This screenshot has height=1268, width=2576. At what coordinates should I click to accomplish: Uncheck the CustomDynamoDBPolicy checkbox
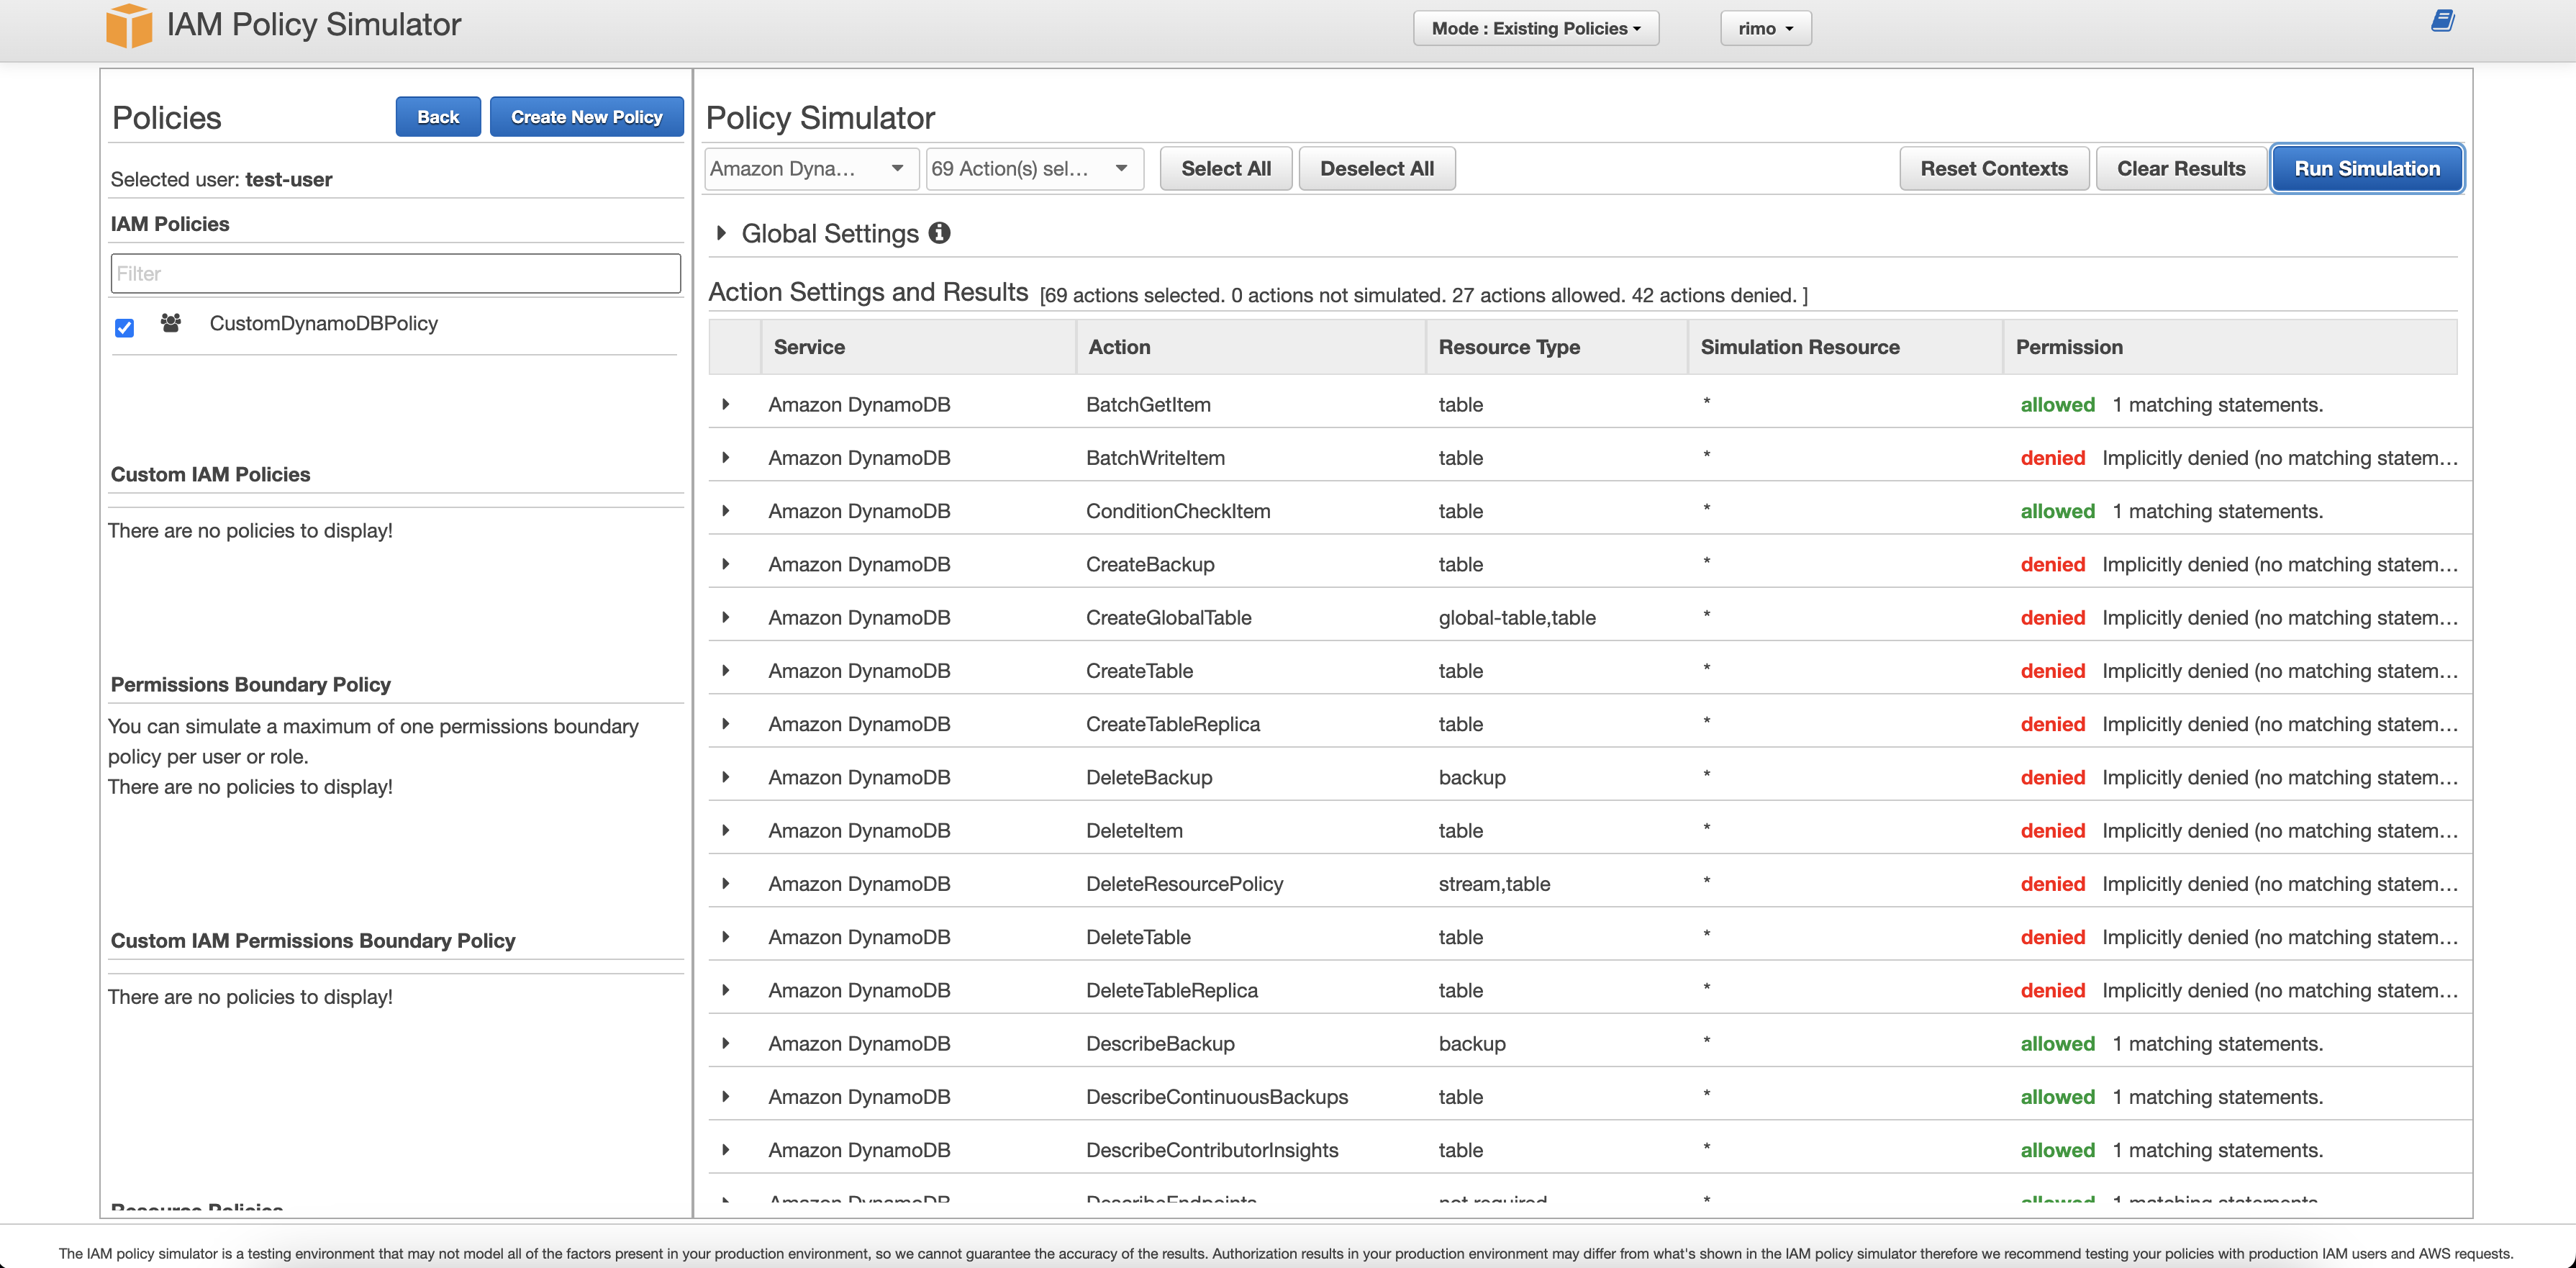click(x=125, y=328)
